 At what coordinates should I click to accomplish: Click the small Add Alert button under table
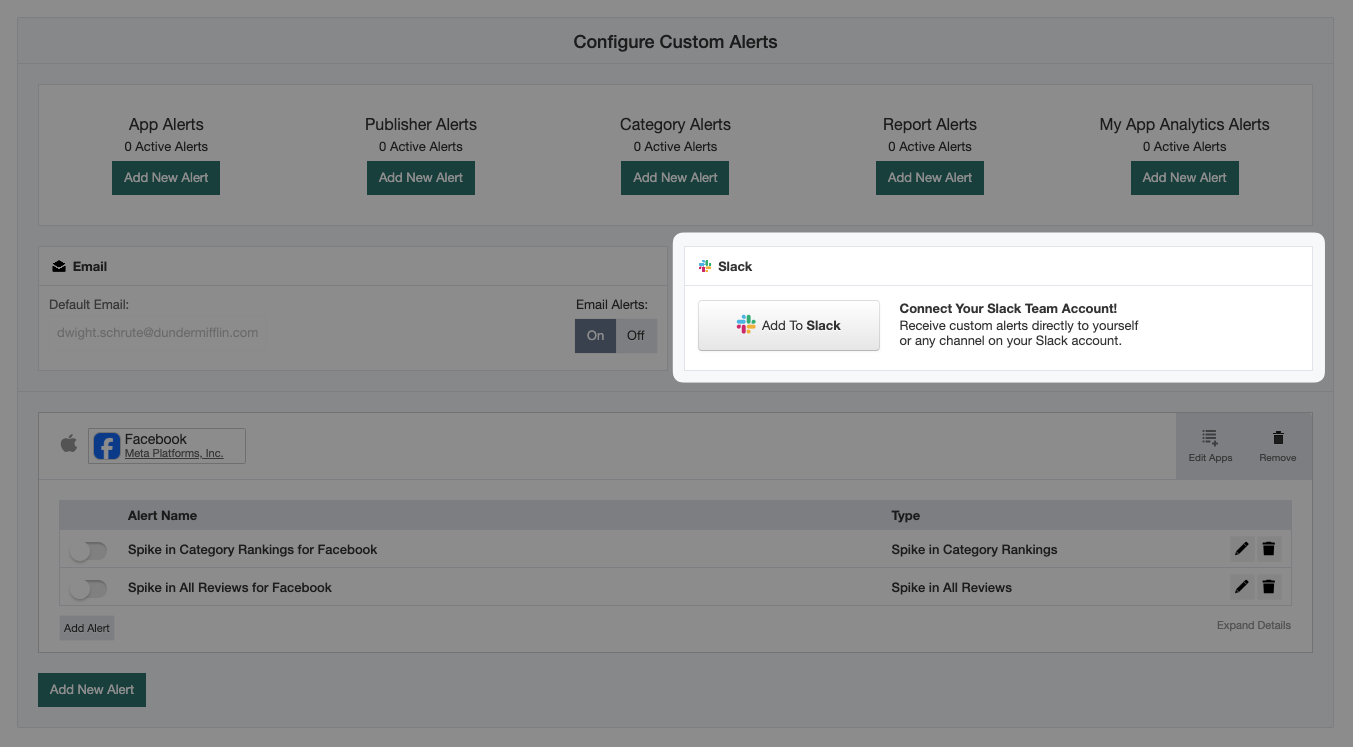pyautogui.click(x=87, y=628)
